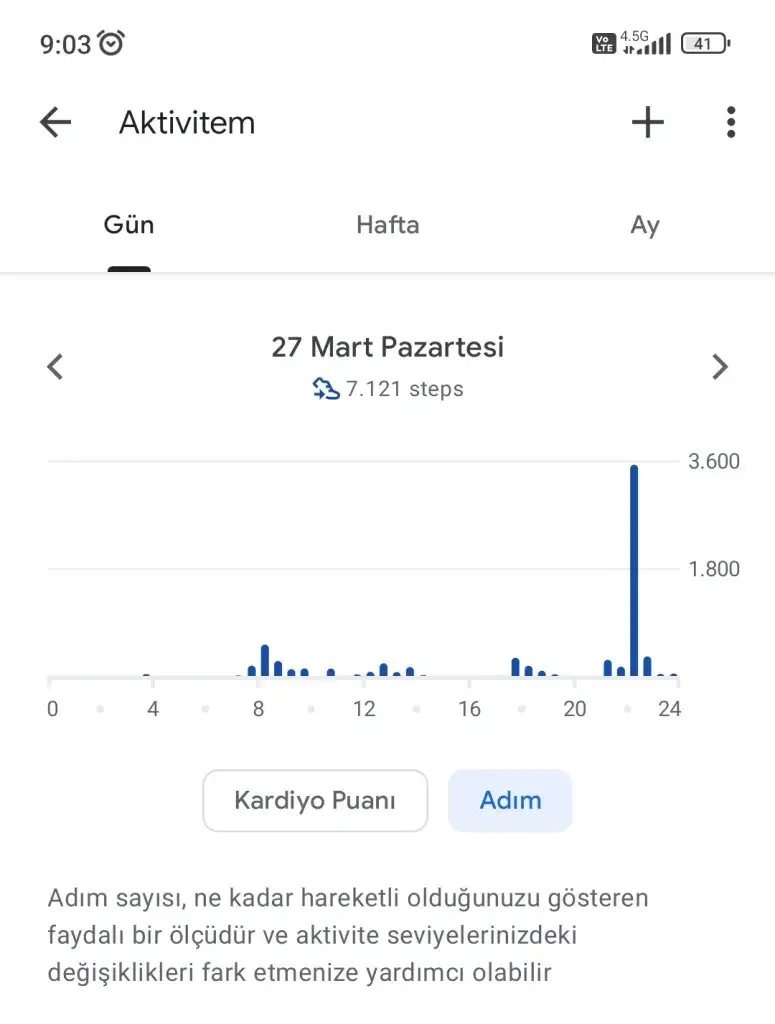Tap the plus add activity icon
Screen dimensions: 775x1024
point(648,123)
